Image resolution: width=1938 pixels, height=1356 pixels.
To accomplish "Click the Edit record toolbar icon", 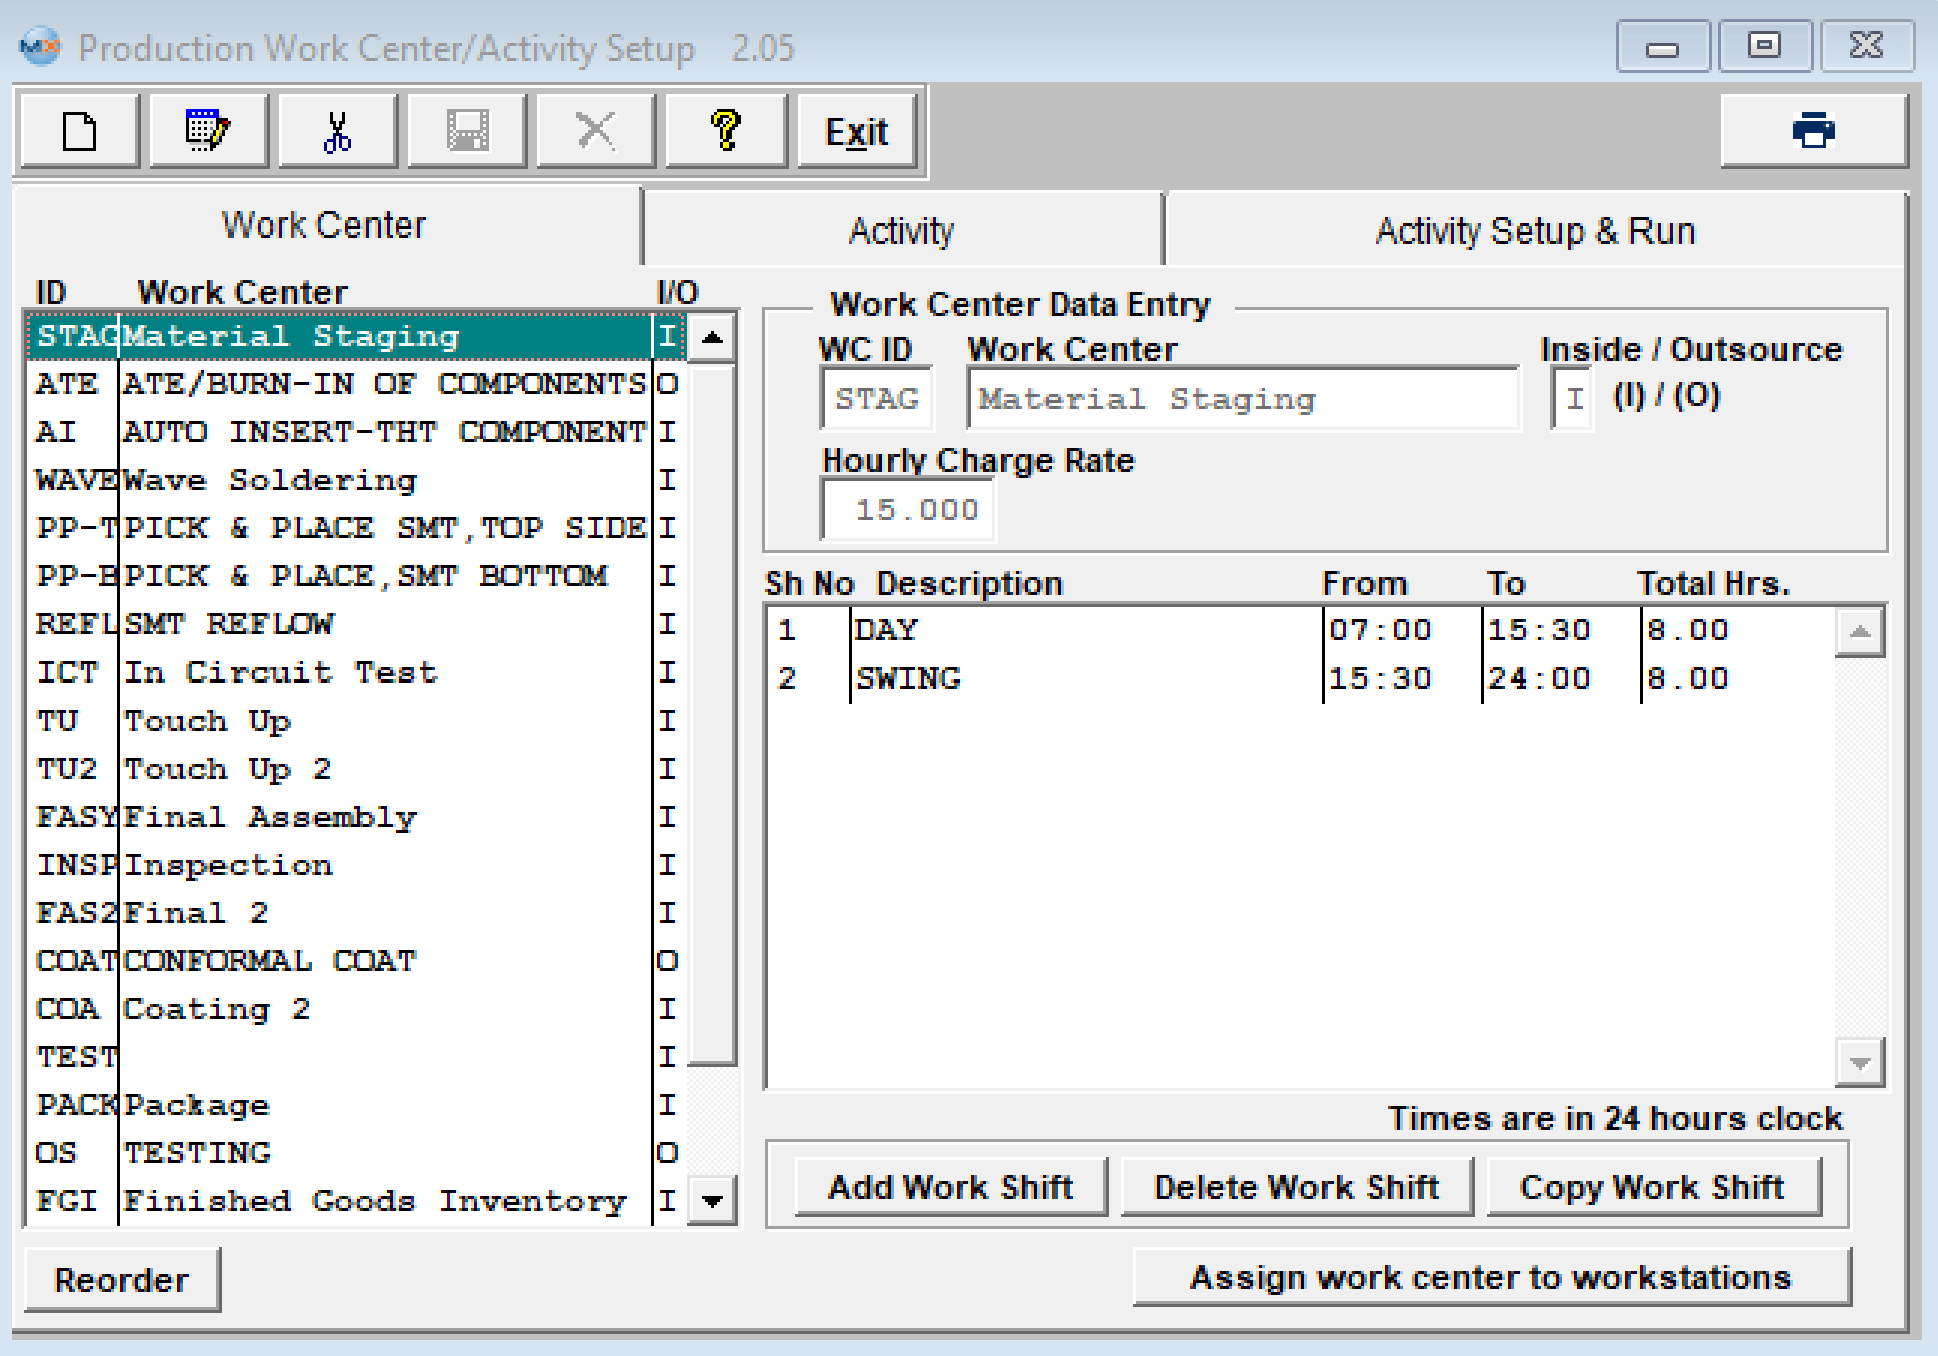I will click(x=208, y=131).
